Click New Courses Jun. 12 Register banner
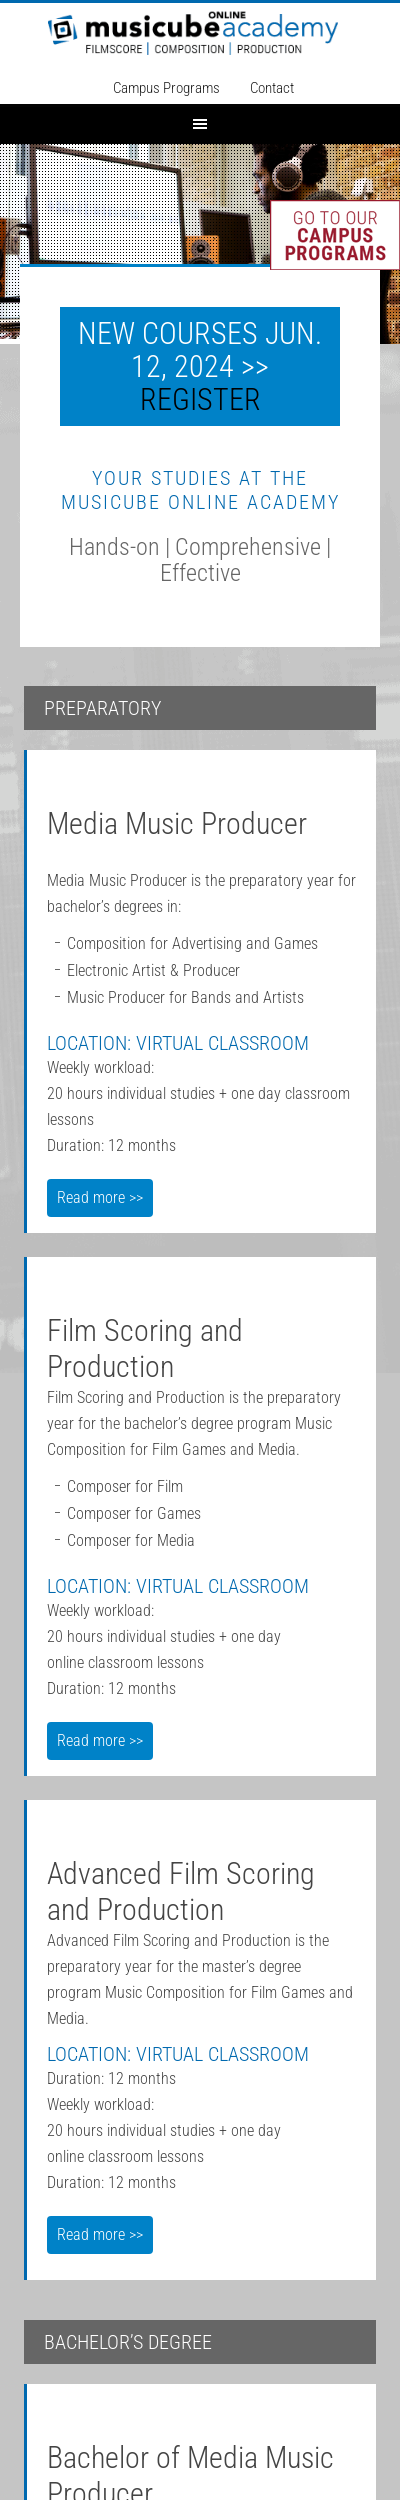 [x=200, y=366]
